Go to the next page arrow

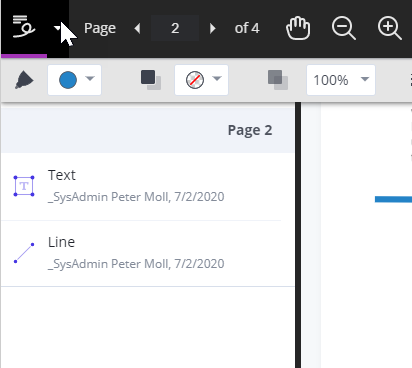pyautogui.click(x=212, y=28)
